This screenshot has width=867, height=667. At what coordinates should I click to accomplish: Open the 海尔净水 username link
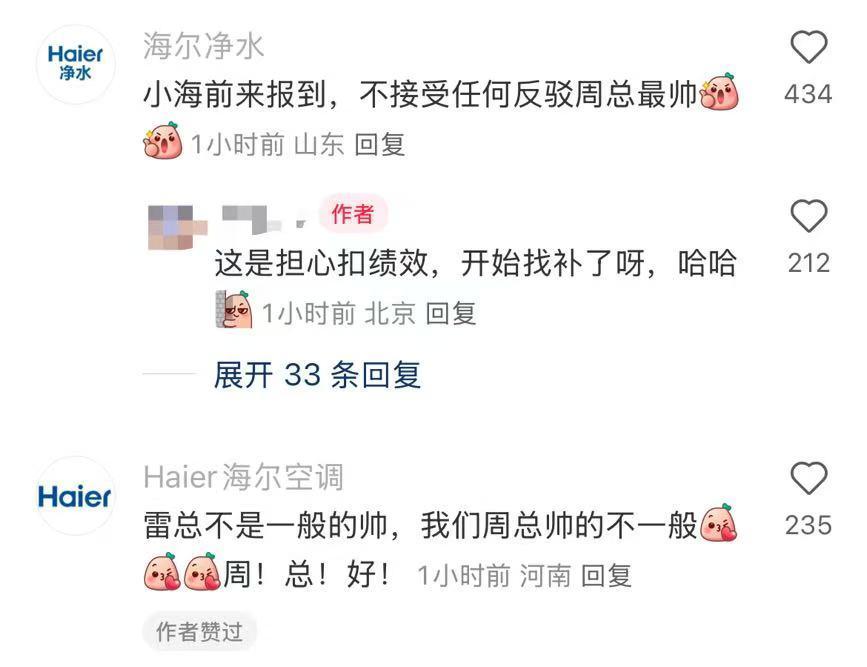(x=203, y=46)
